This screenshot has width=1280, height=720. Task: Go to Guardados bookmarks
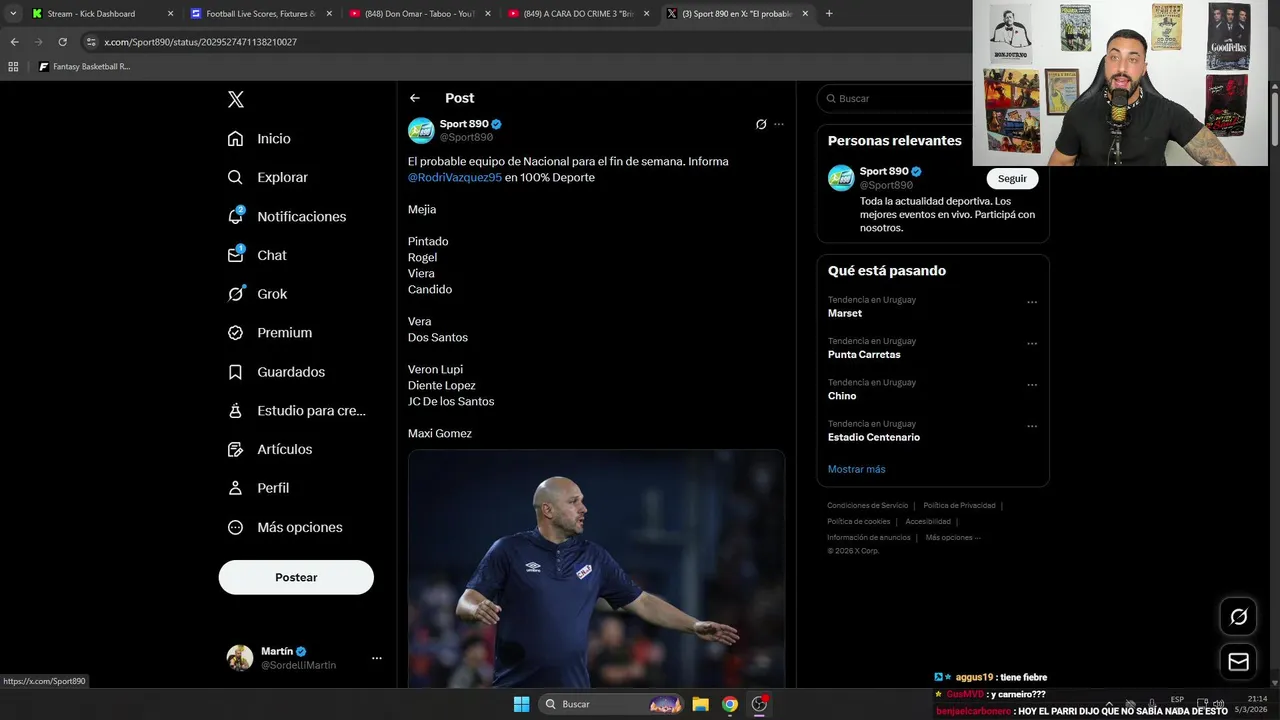[276, 372]
